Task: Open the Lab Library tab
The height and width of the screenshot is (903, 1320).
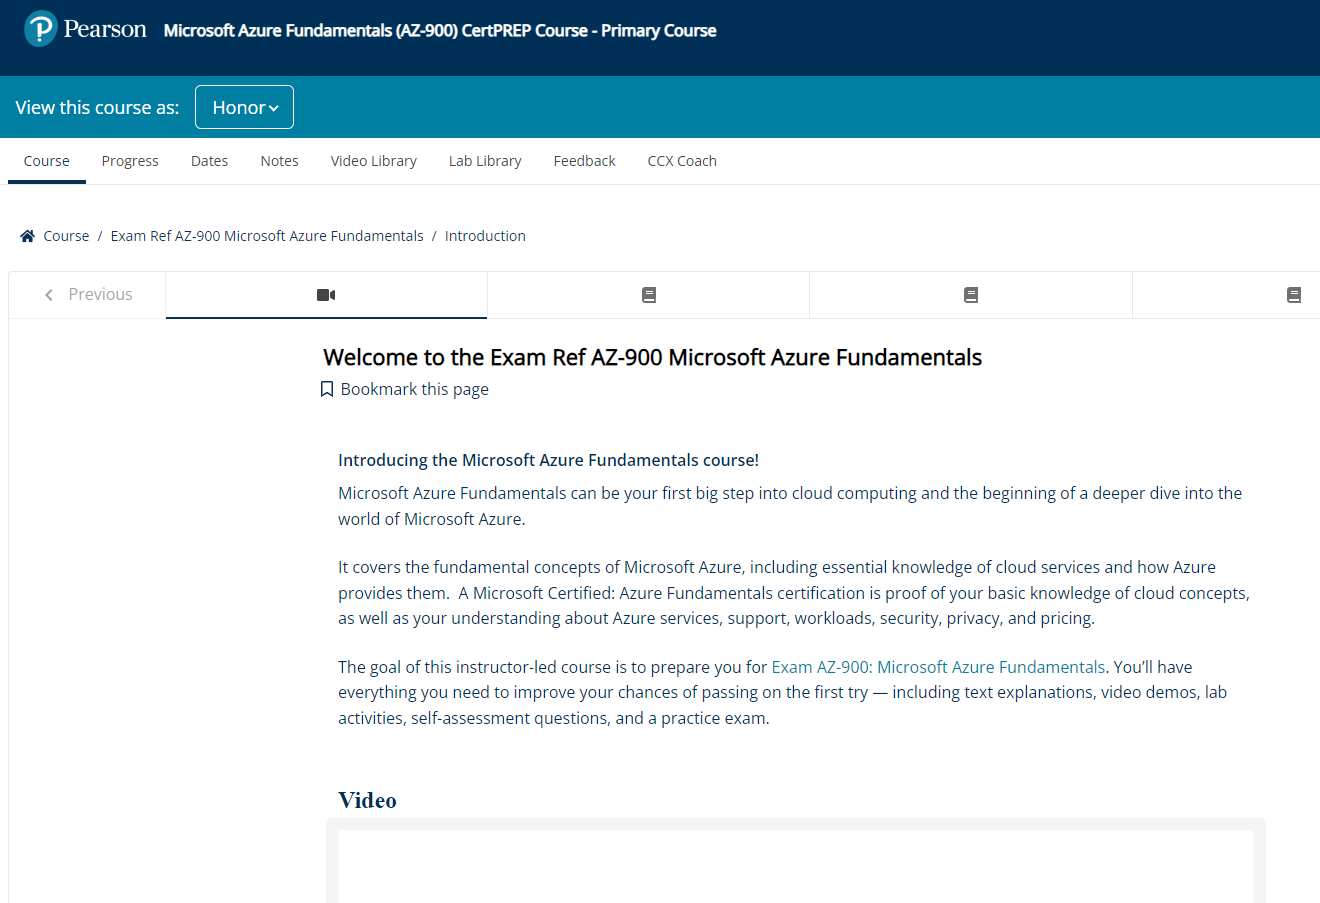Action: tap(485, 161)
